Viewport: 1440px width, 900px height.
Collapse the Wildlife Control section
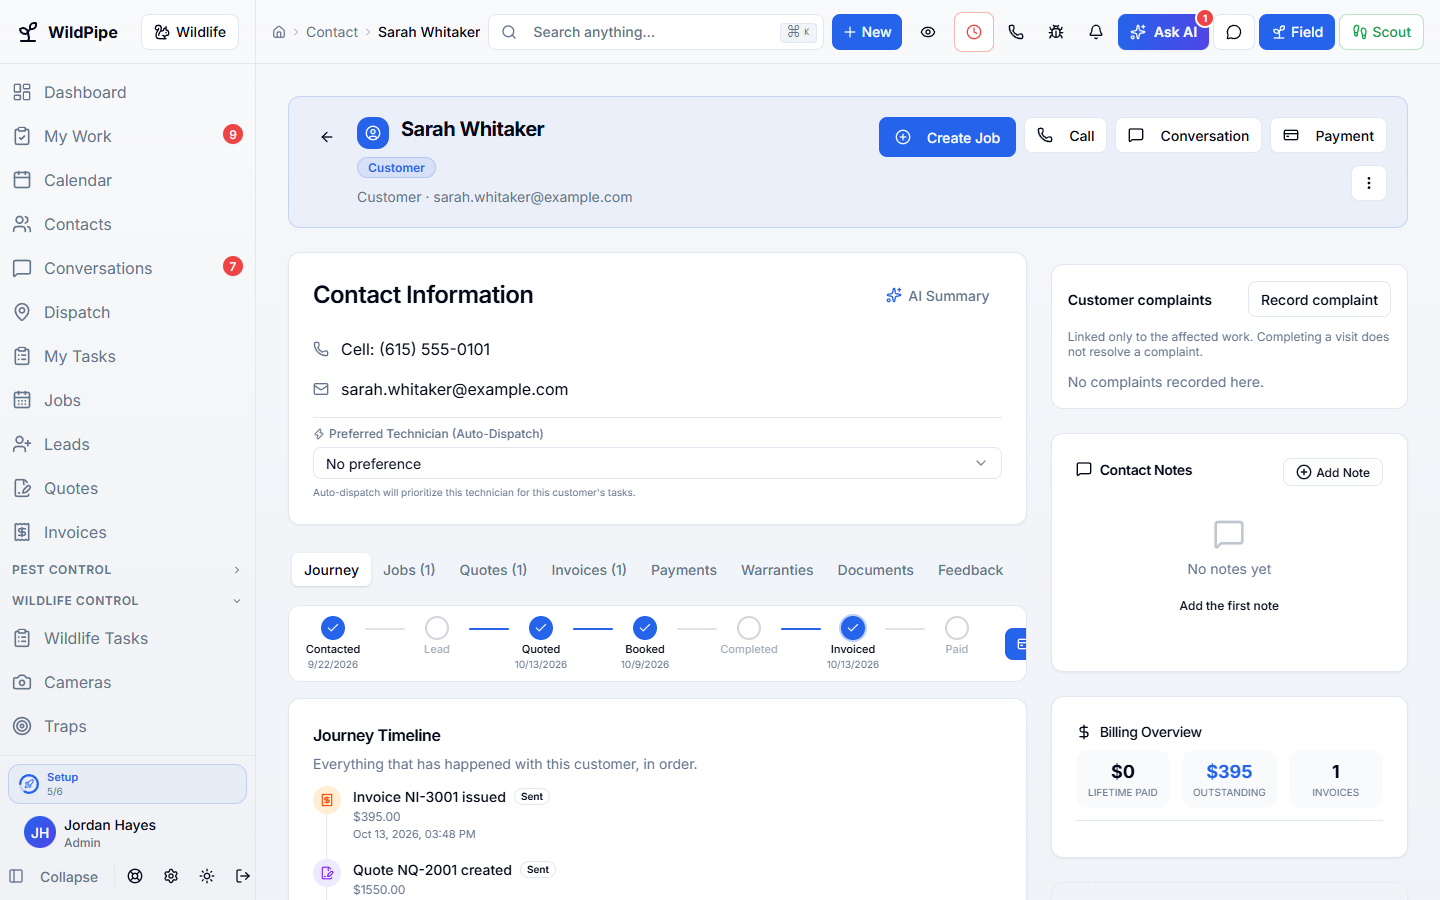[x=127, y=601]
